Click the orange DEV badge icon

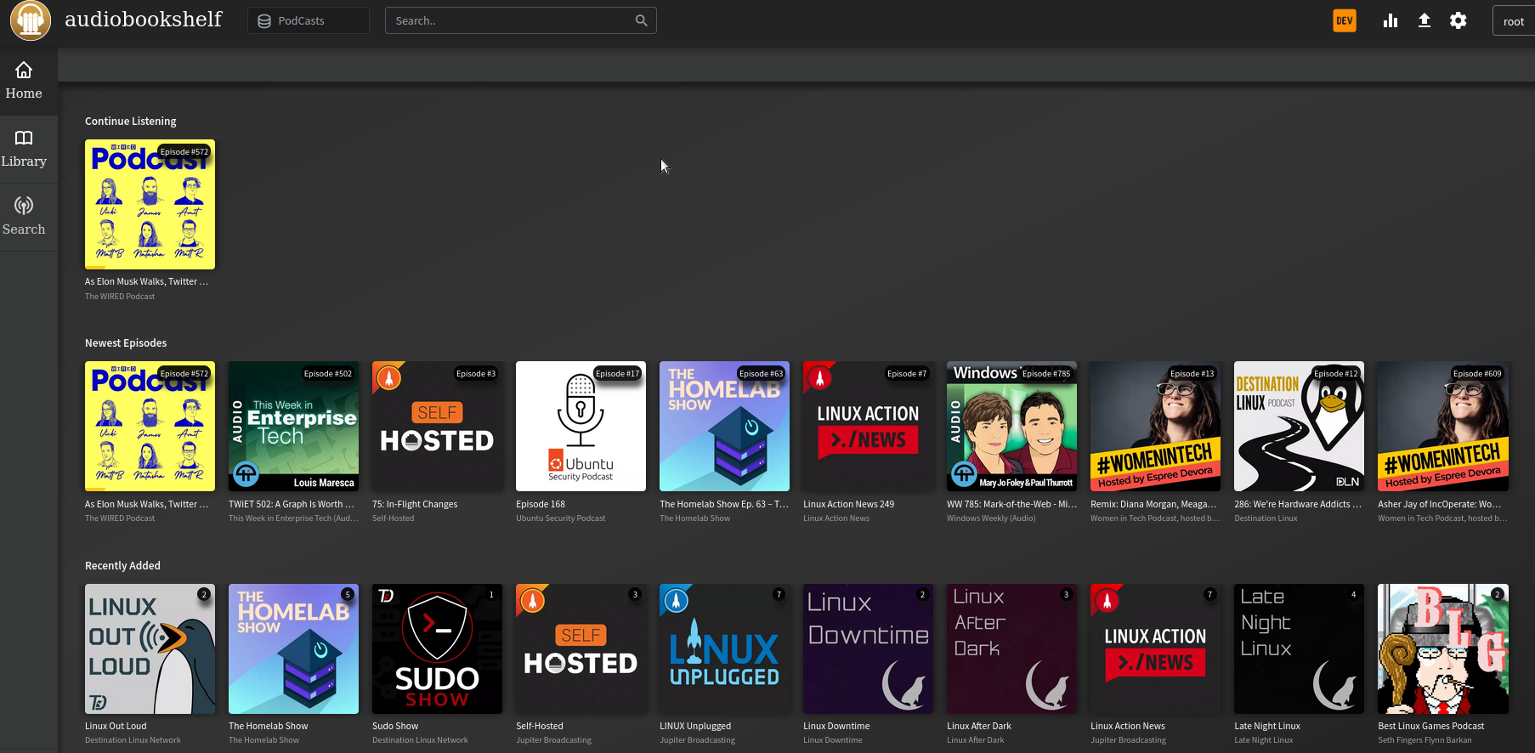pyautogui.click(x=1344, y=20)
